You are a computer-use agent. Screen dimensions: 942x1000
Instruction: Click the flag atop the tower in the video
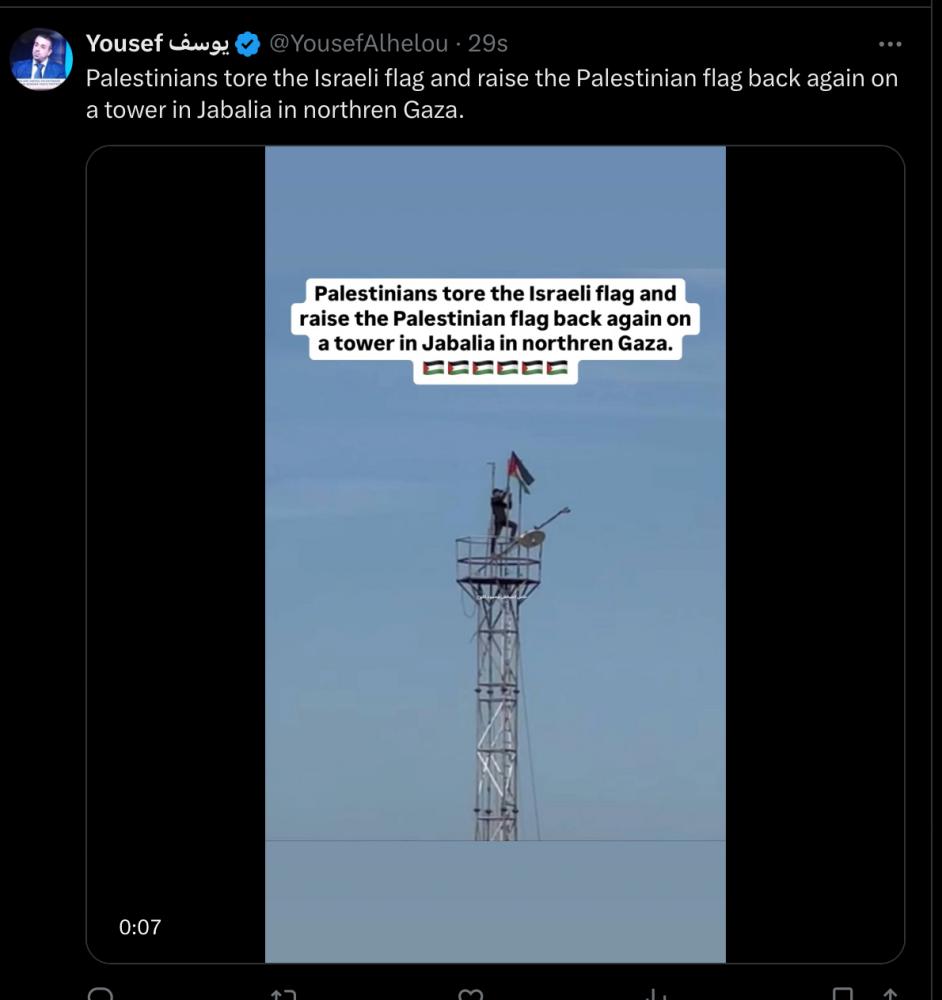tap(520, 470)
